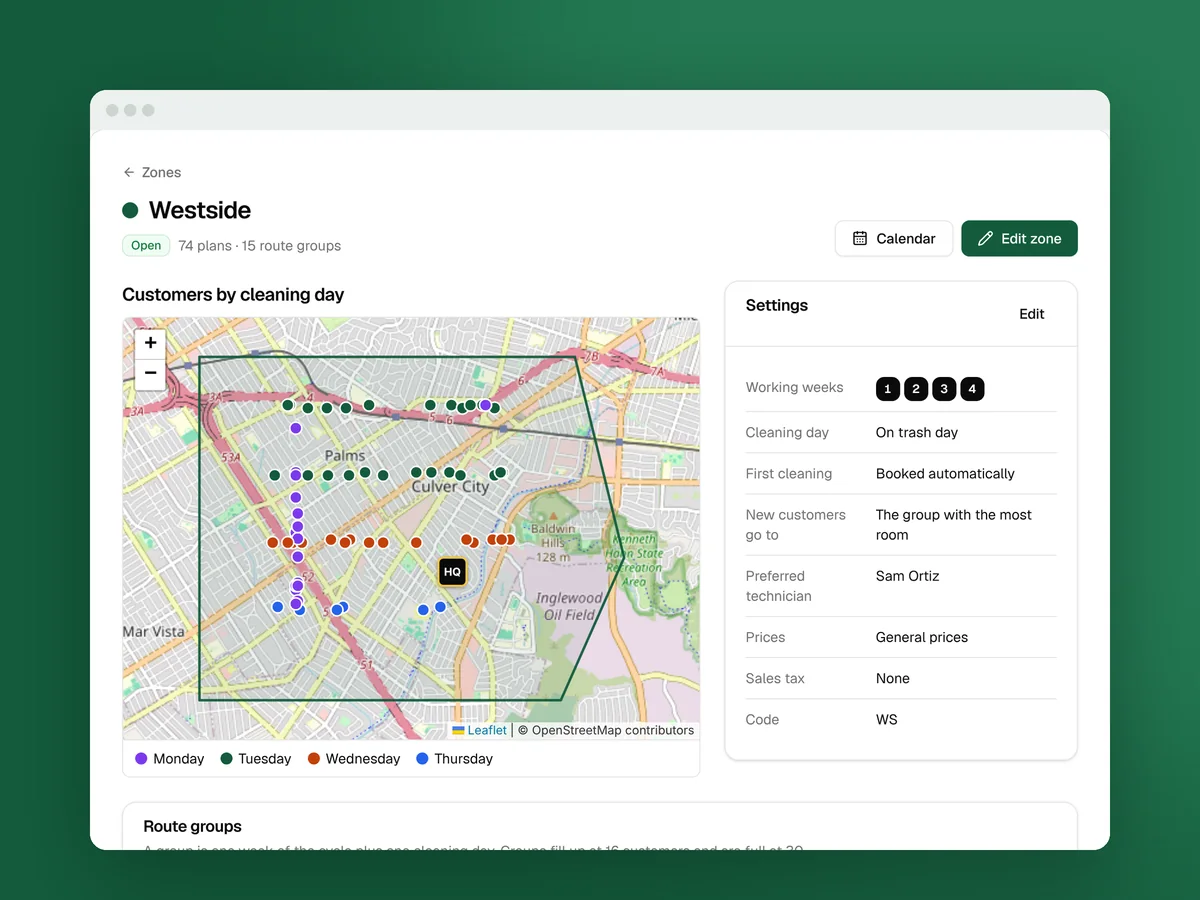The height and width of the screenshot is (900, 1200).
Task: Zoom in on the map
Action: click(150, 343)
